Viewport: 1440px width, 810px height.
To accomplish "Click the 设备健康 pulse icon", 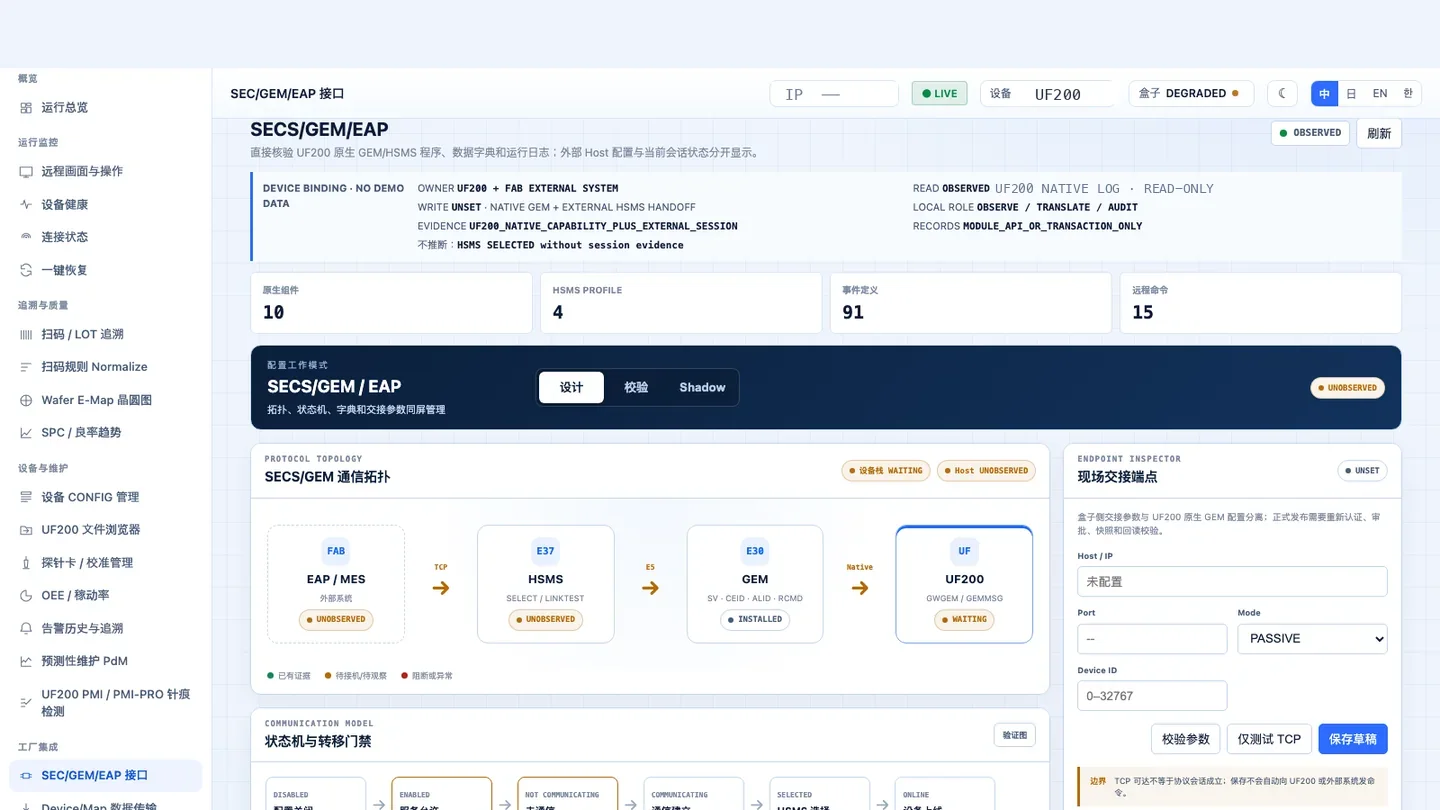I will click(26, 204).
